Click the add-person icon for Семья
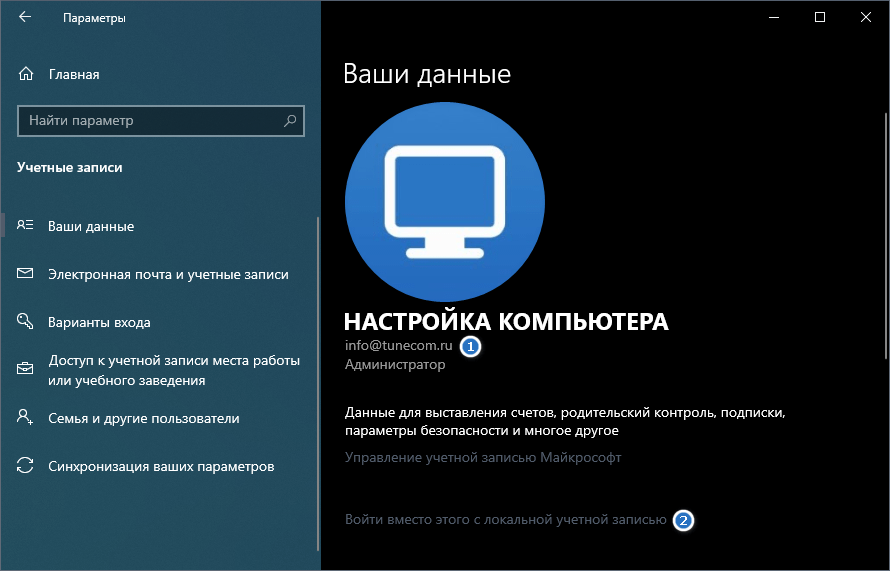Screen dimensions: 890x571 (x=25, y=417)
